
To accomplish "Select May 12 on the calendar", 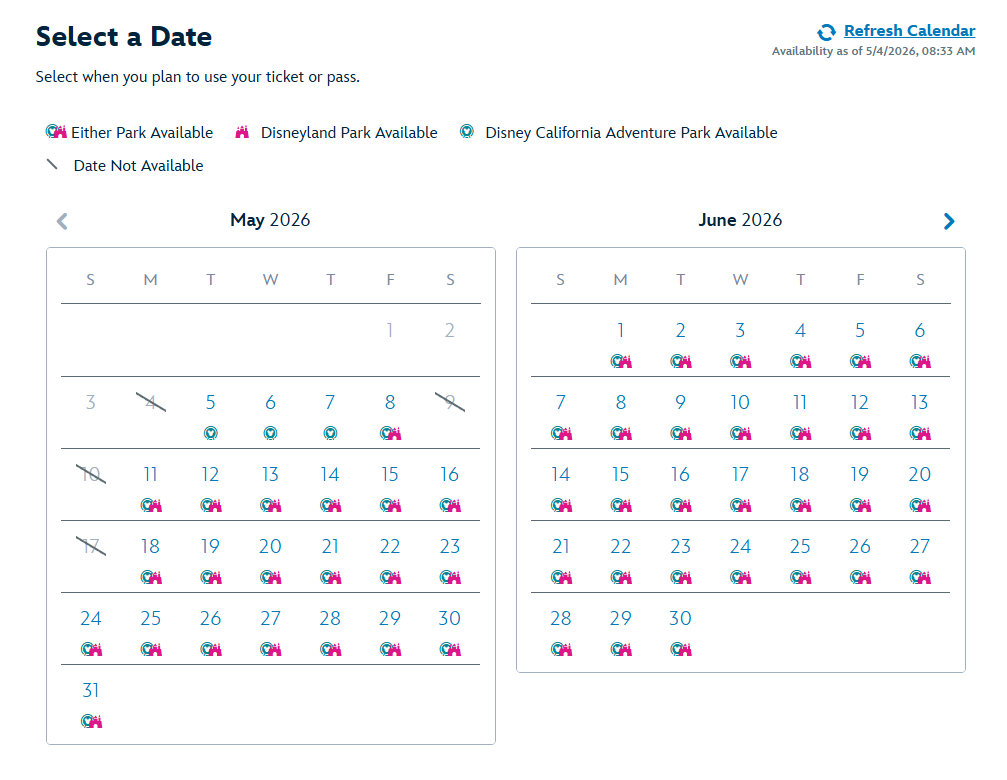I will tap(211, 474).
